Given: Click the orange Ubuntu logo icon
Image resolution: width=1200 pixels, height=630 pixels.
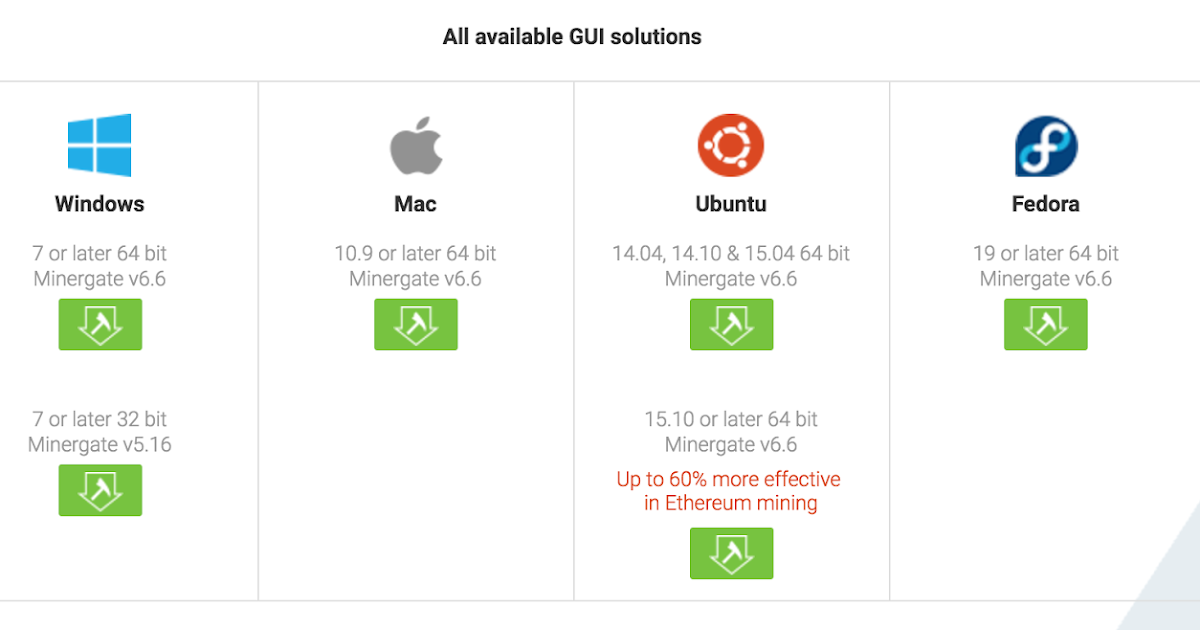Looking at the screenshot, I should [731, 145].
